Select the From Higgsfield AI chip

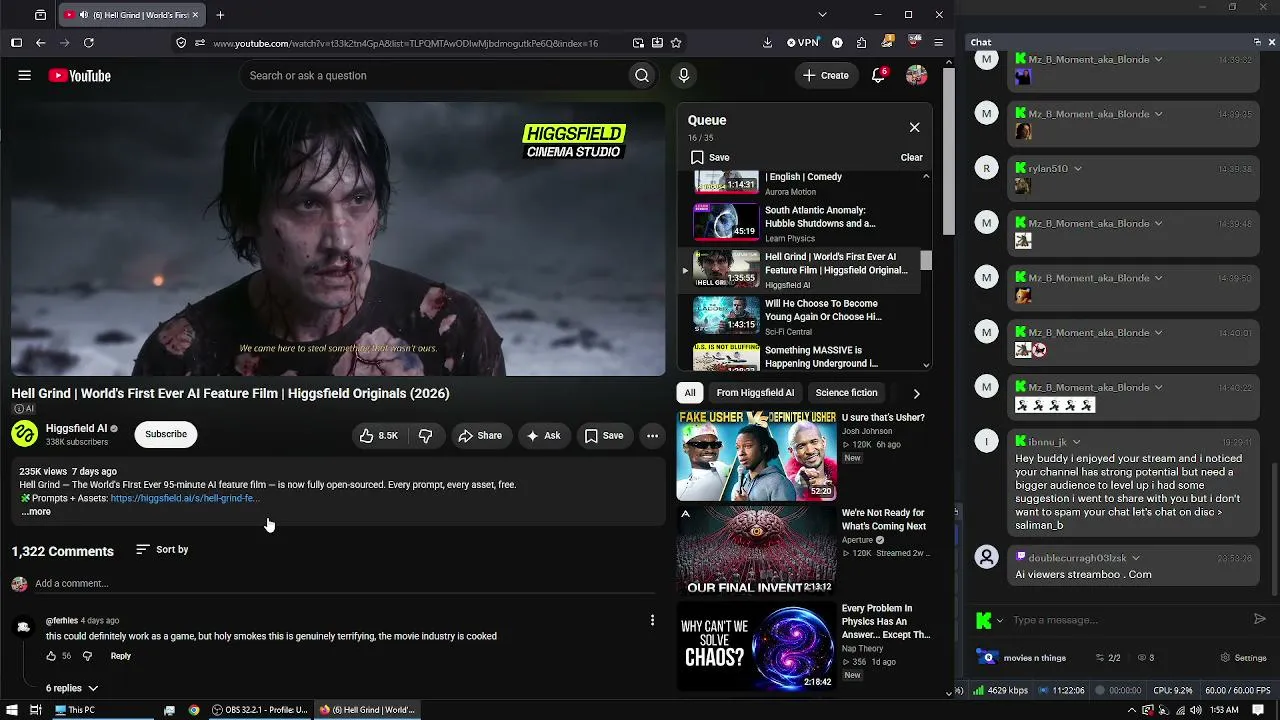click(x=755, y=393)
